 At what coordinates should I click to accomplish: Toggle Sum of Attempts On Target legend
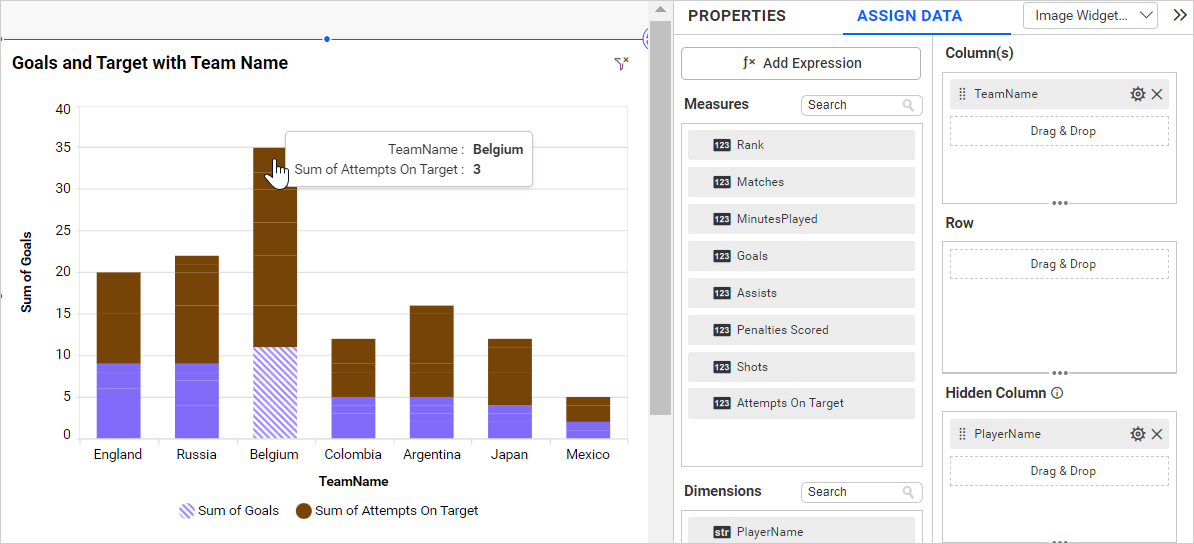387,511
